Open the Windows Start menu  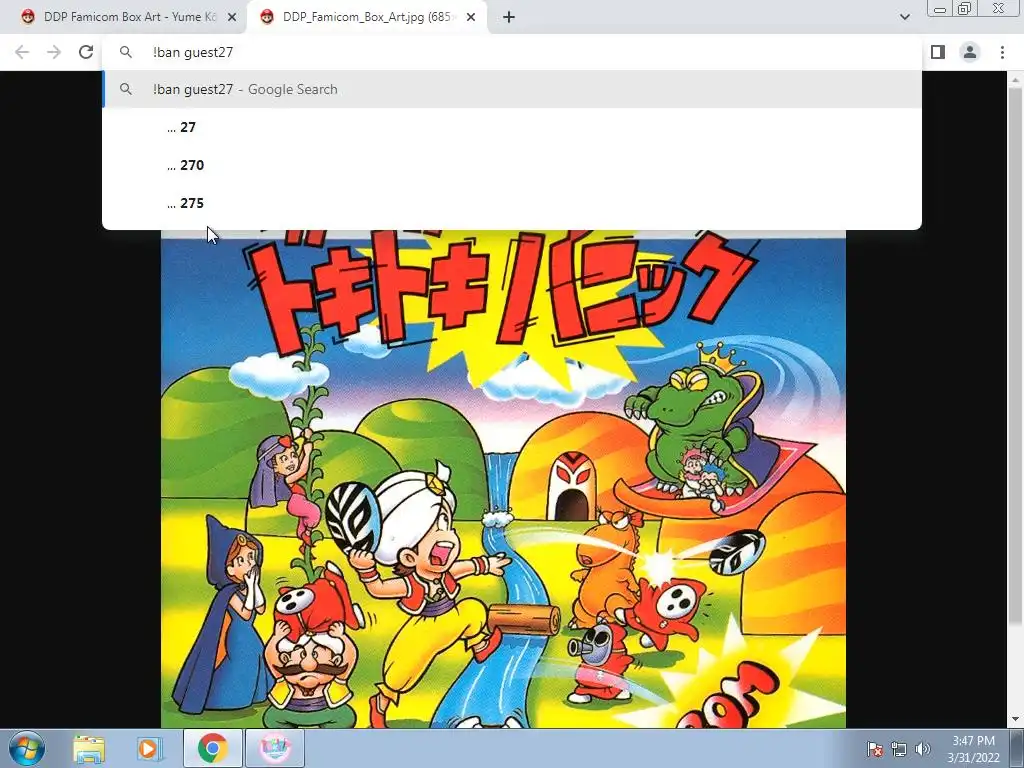coord(27,748)
